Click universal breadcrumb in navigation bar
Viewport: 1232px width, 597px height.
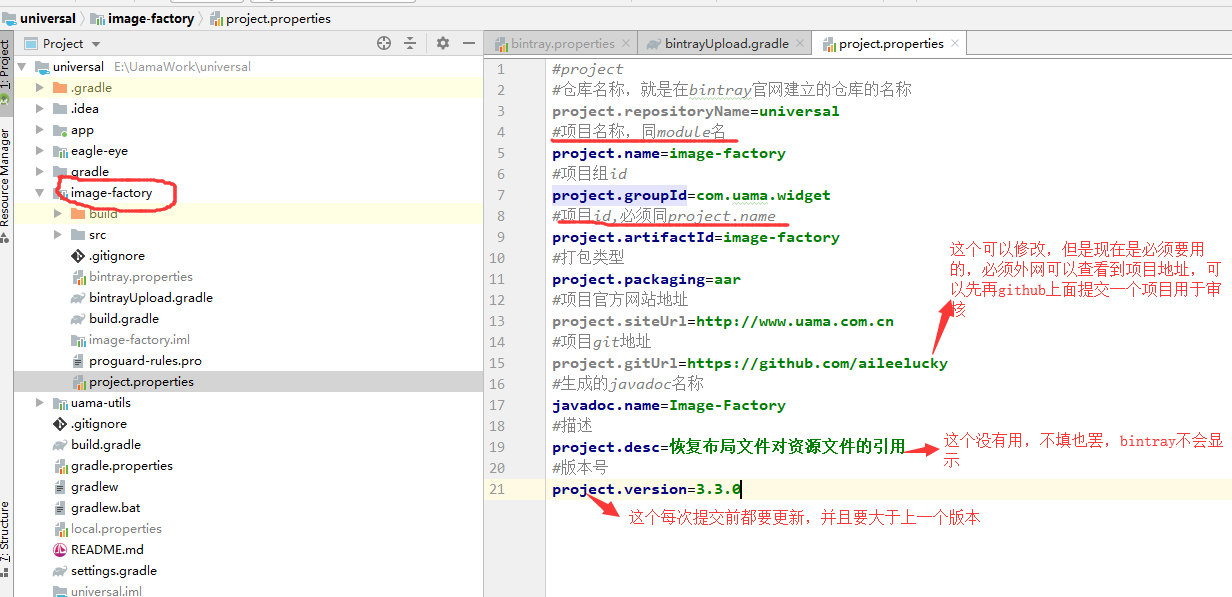(x=39, y=18)
